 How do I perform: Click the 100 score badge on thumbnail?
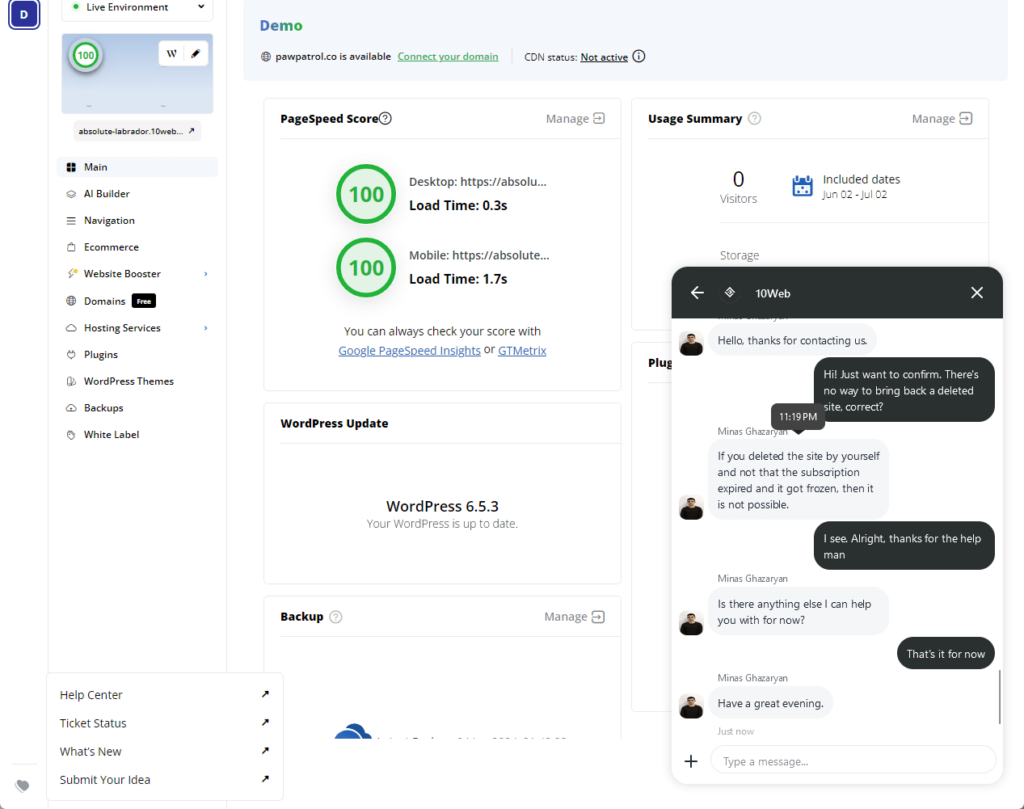click(x=86, y=55)
